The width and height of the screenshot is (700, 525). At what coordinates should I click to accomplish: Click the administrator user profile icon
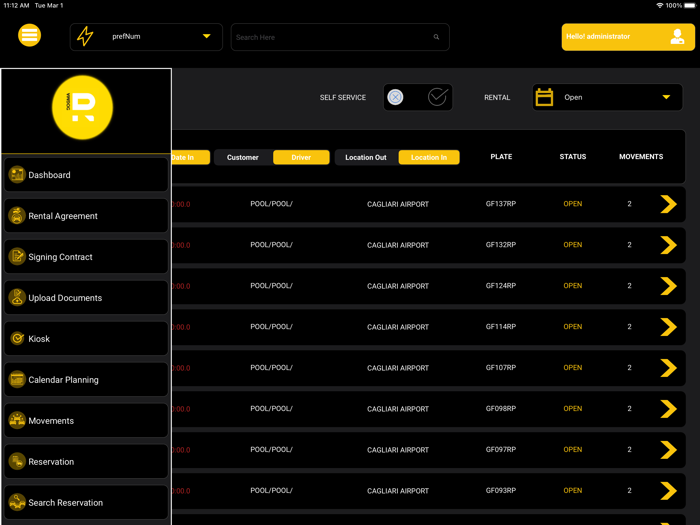coord(677,37)
